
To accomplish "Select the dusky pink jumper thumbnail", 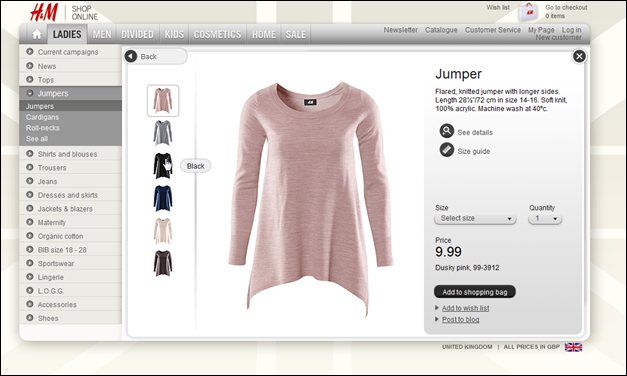I will 163,101.
